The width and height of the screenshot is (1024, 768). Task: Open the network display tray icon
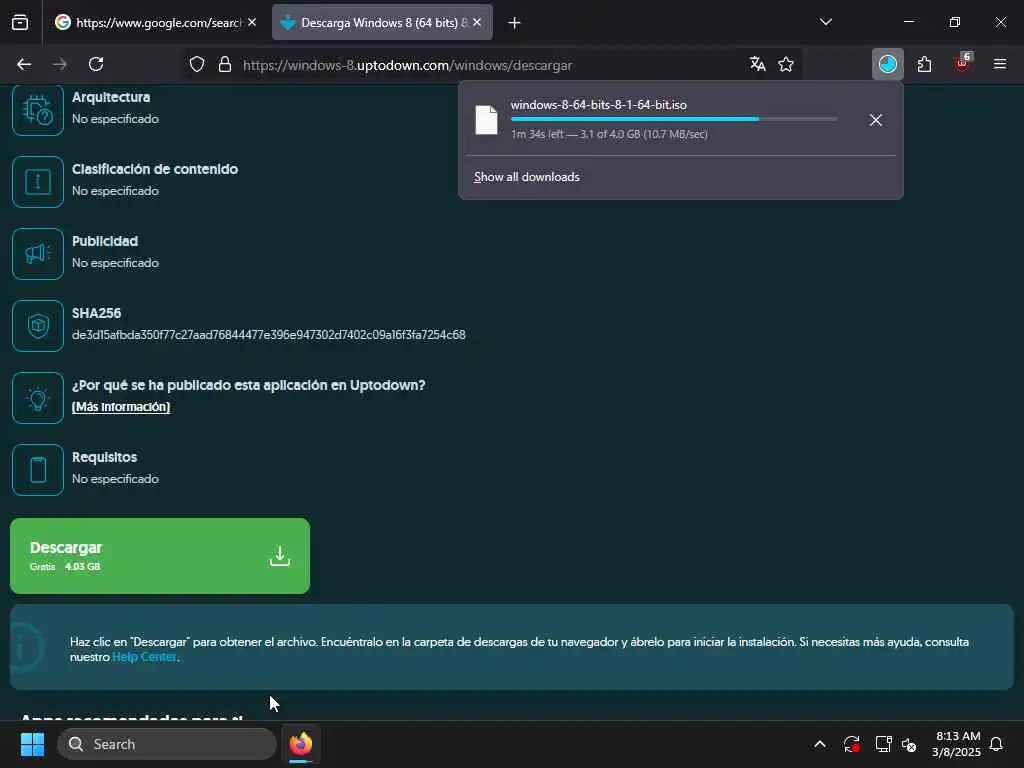pyautogui.click(x=883, y=744)
